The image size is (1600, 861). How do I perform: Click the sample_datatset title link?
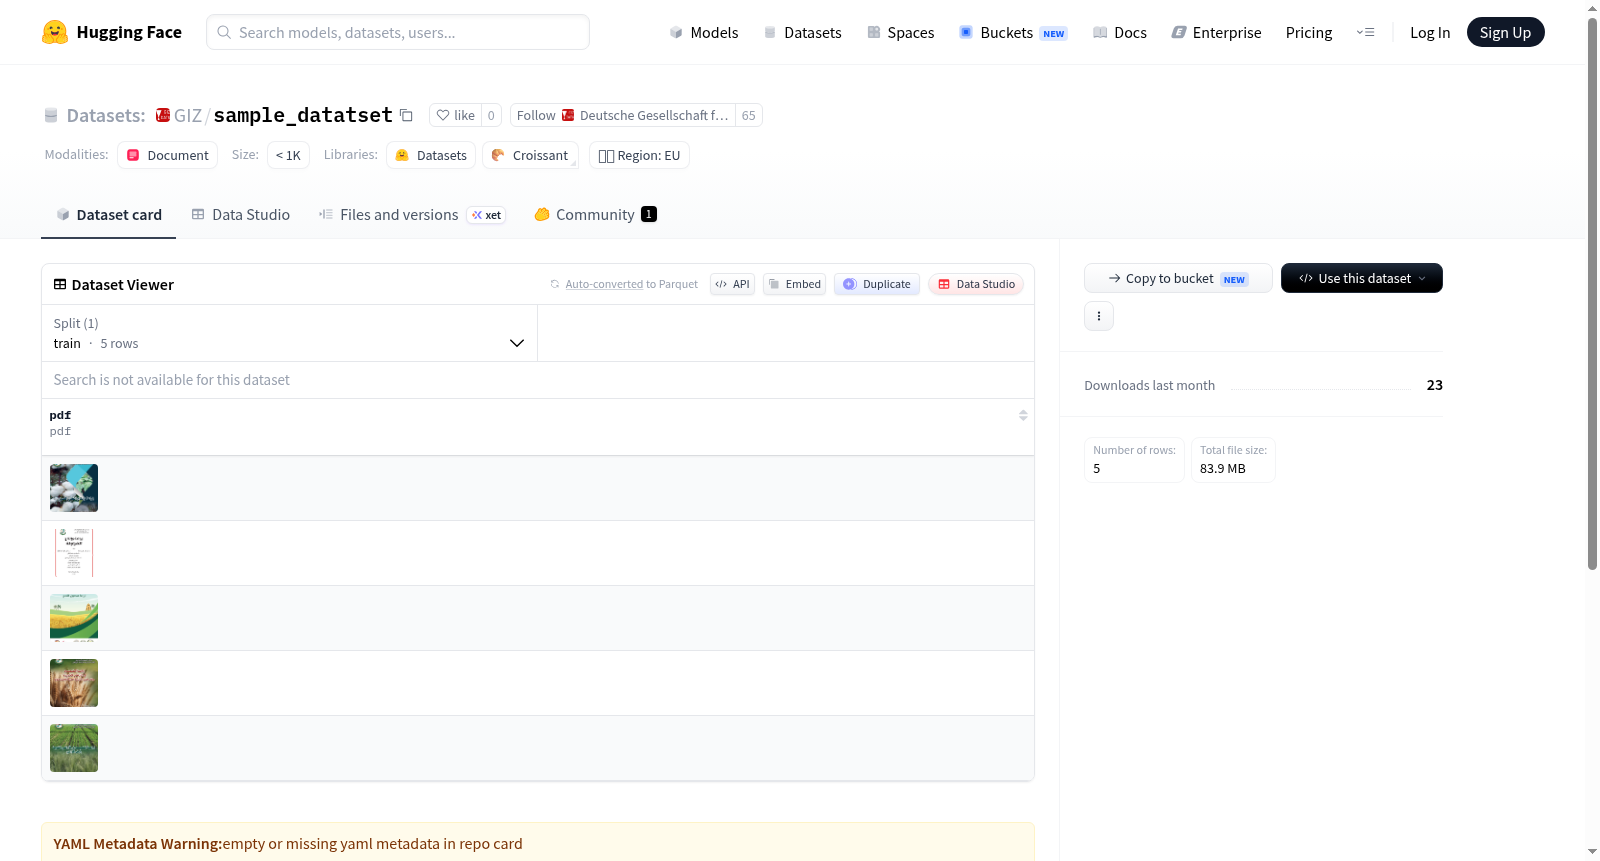coord(303,115)
